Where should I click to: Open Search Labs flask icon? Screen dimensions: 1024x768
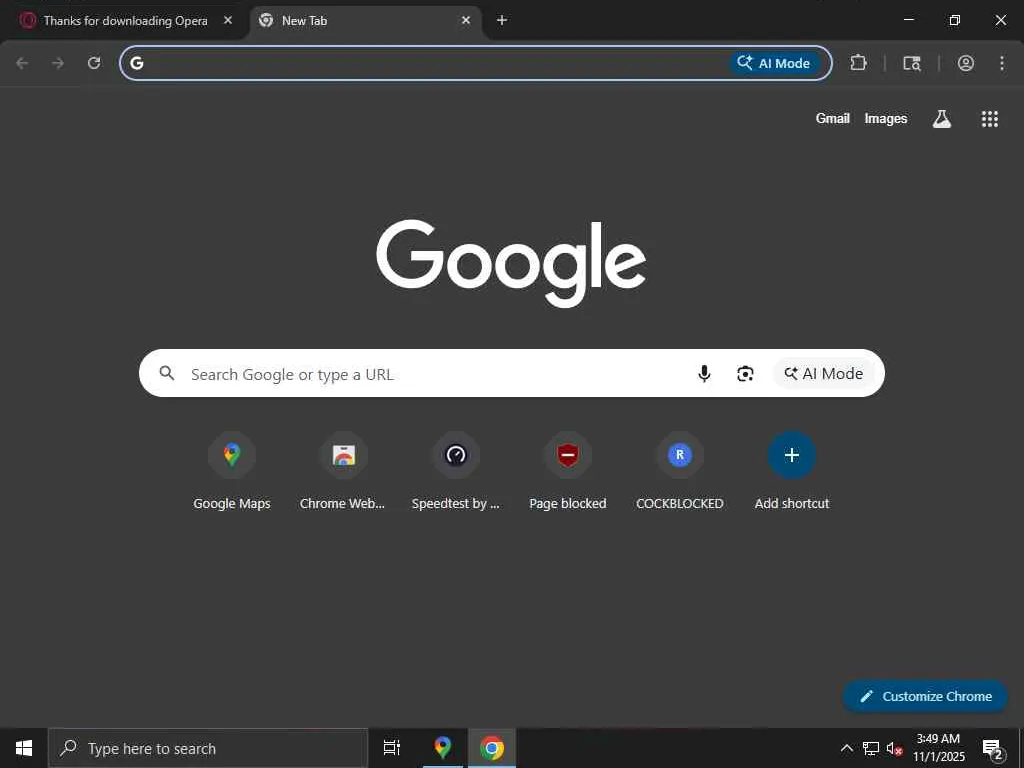[x=942, y=118]
